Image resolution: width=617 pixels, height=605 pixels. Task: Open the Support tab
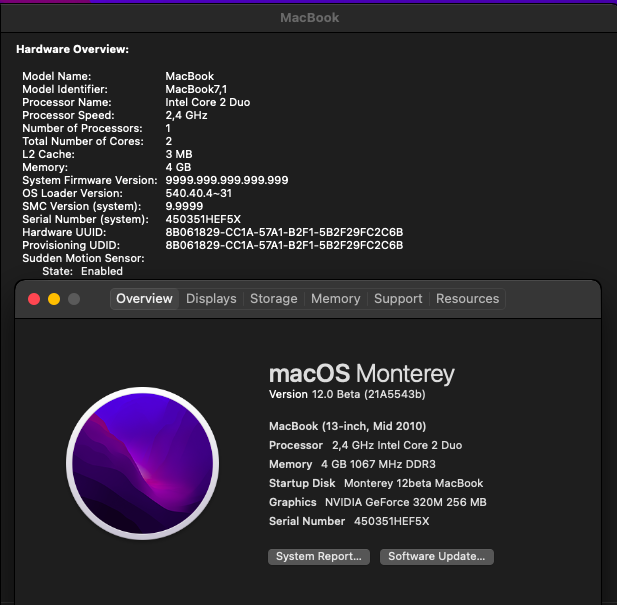pyautogui.click(x=398, y=299)
